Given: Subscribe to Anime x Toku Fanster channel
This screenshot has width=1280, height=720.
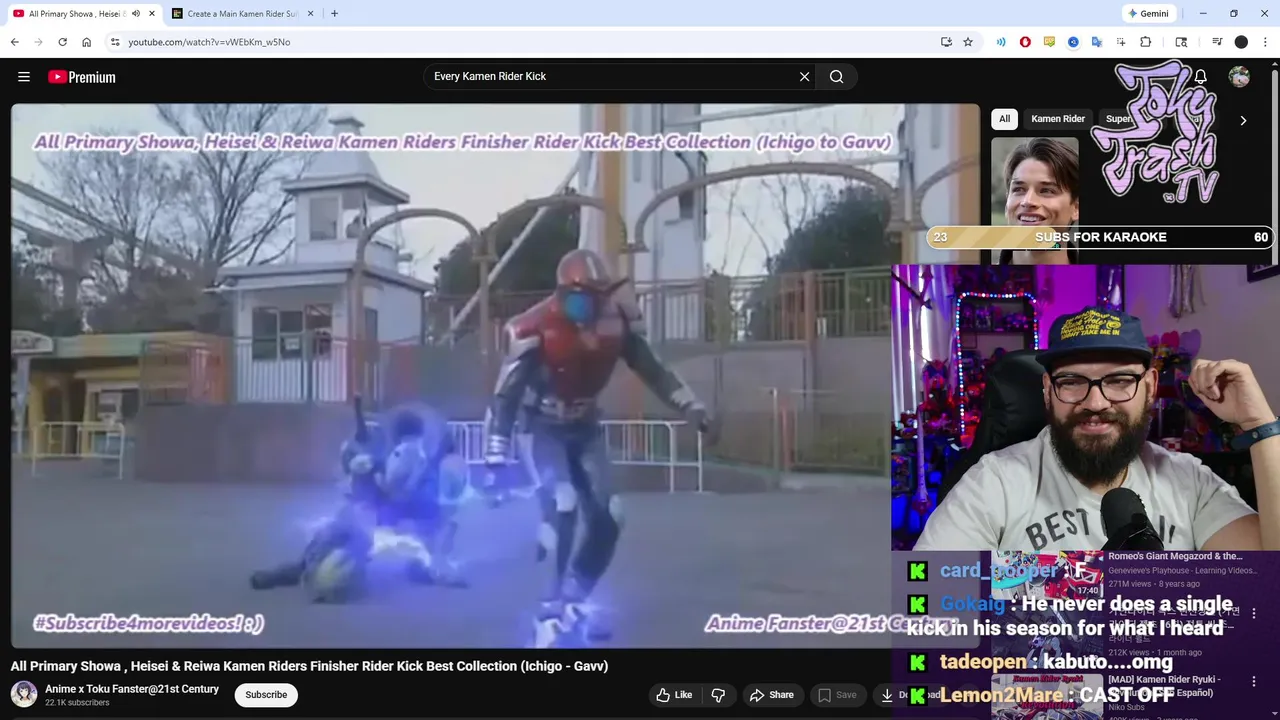Looking at the screenshot, I should click(266, 695).
